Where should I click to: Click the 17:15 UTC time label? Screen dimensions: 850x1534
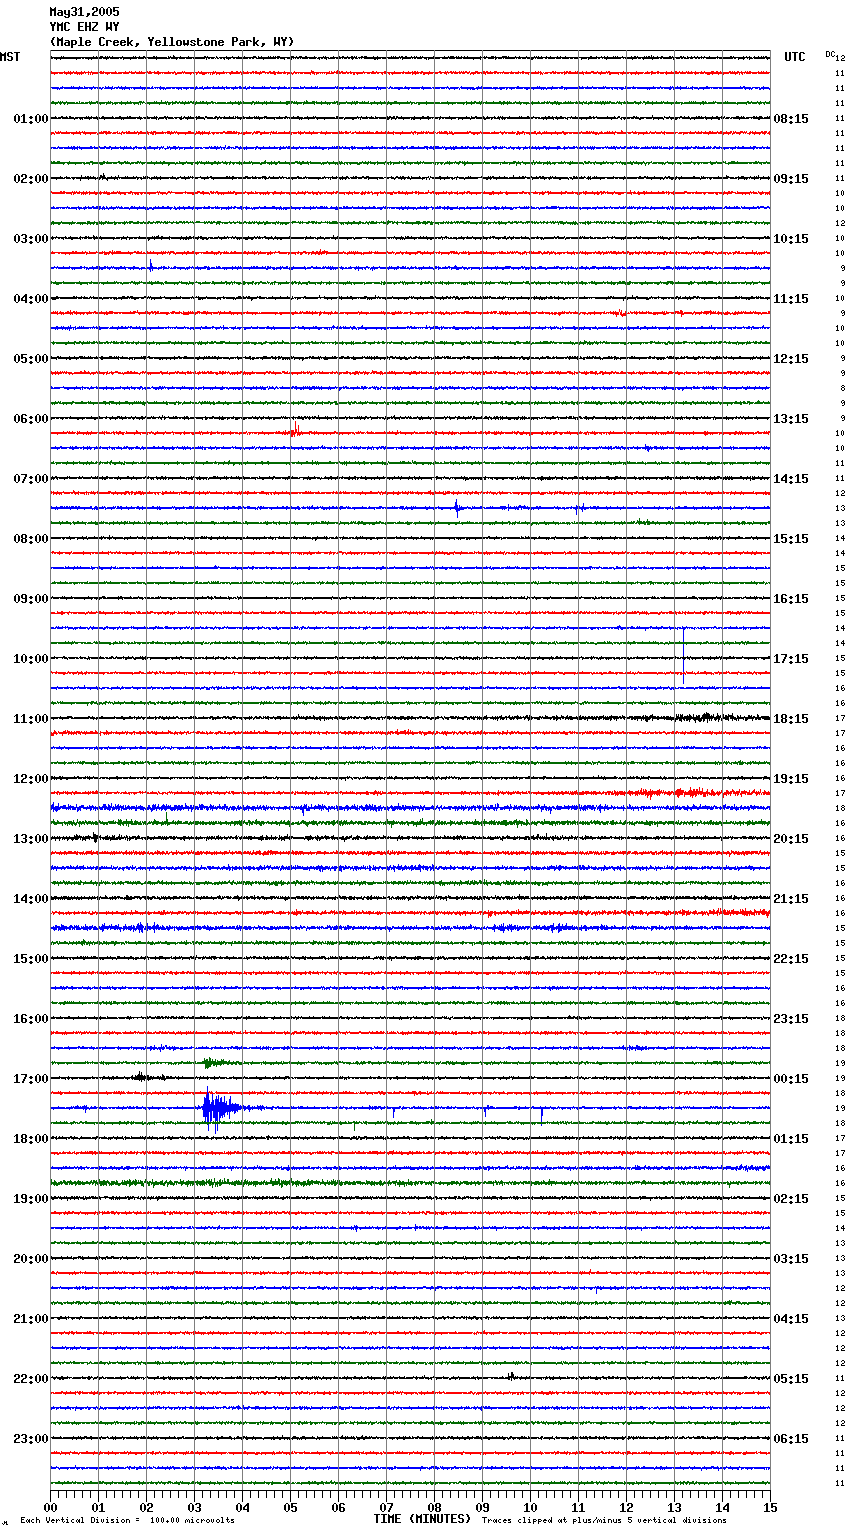coord(791,659)
